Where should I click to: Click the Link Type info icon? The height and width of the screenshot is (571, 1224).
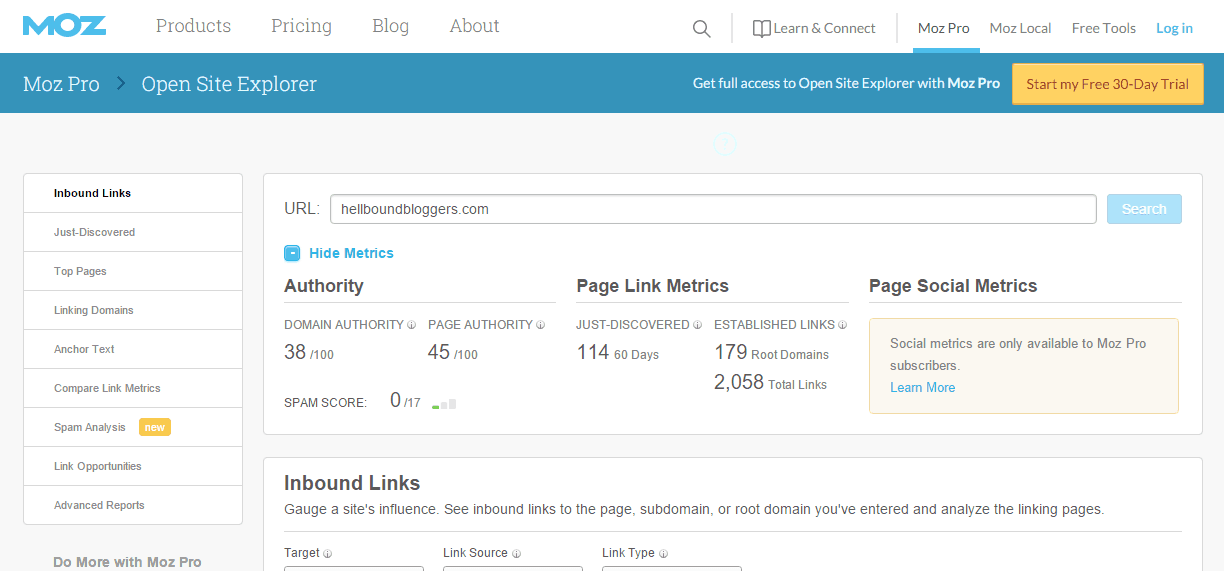[x=663, y=553]
